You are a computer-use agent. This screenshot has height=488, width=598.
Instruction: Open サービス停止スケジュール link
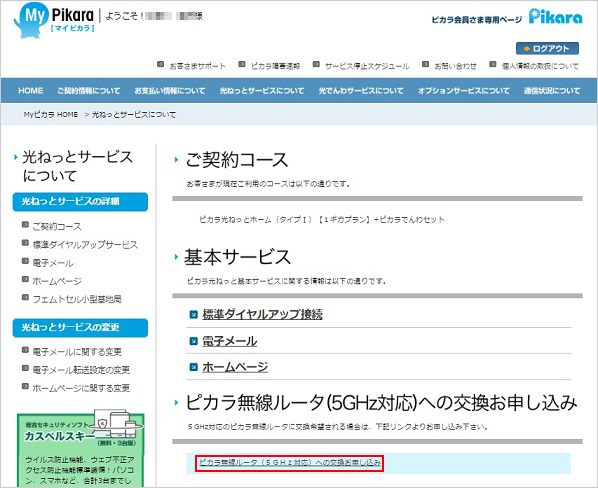[x=367, y=66]
